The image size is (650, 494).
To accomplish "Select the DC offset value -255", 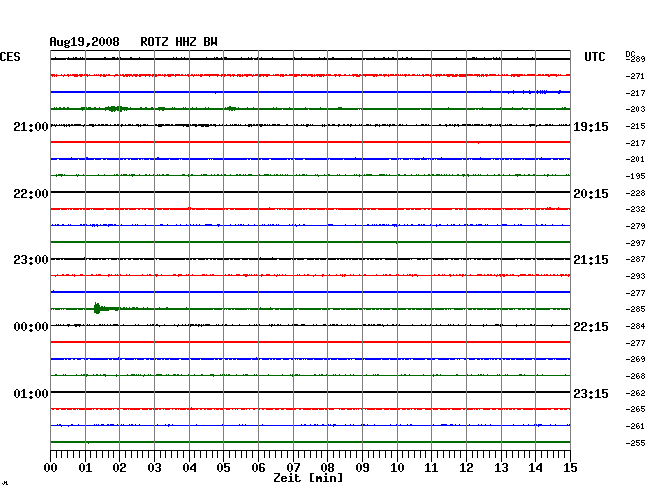I will tap(635, 443).
